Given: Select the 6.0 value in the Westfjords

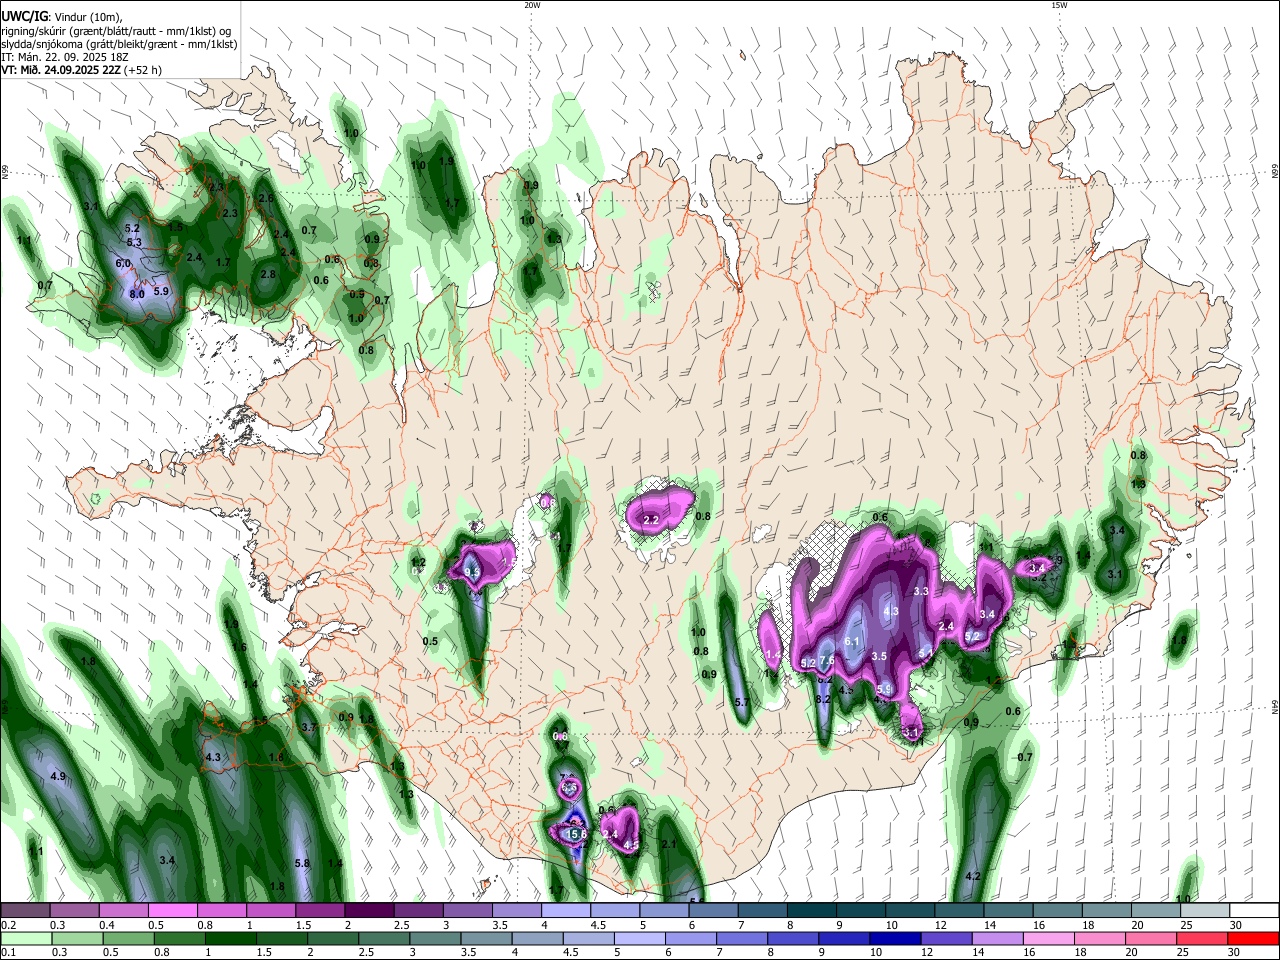Looking at the screenshot, I should click(123, 263).
